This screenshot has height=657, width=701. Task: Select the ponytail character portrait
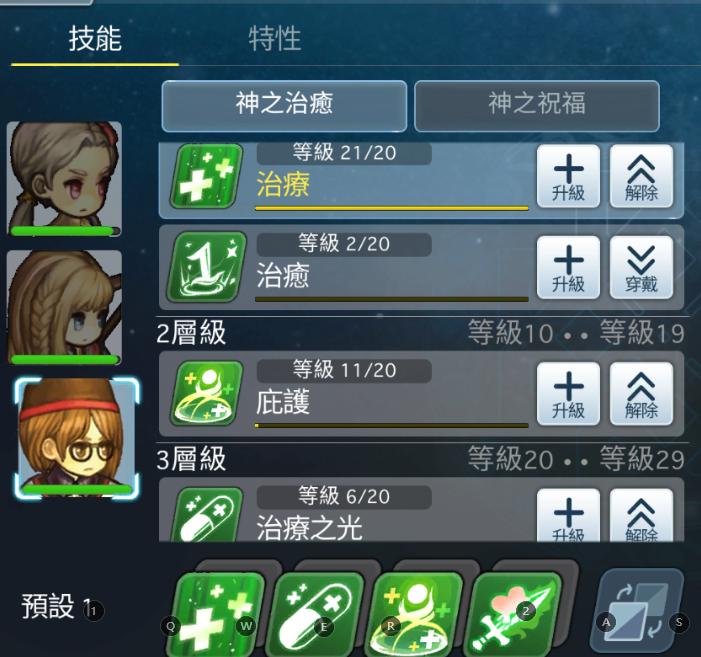(x=64, y=179)
